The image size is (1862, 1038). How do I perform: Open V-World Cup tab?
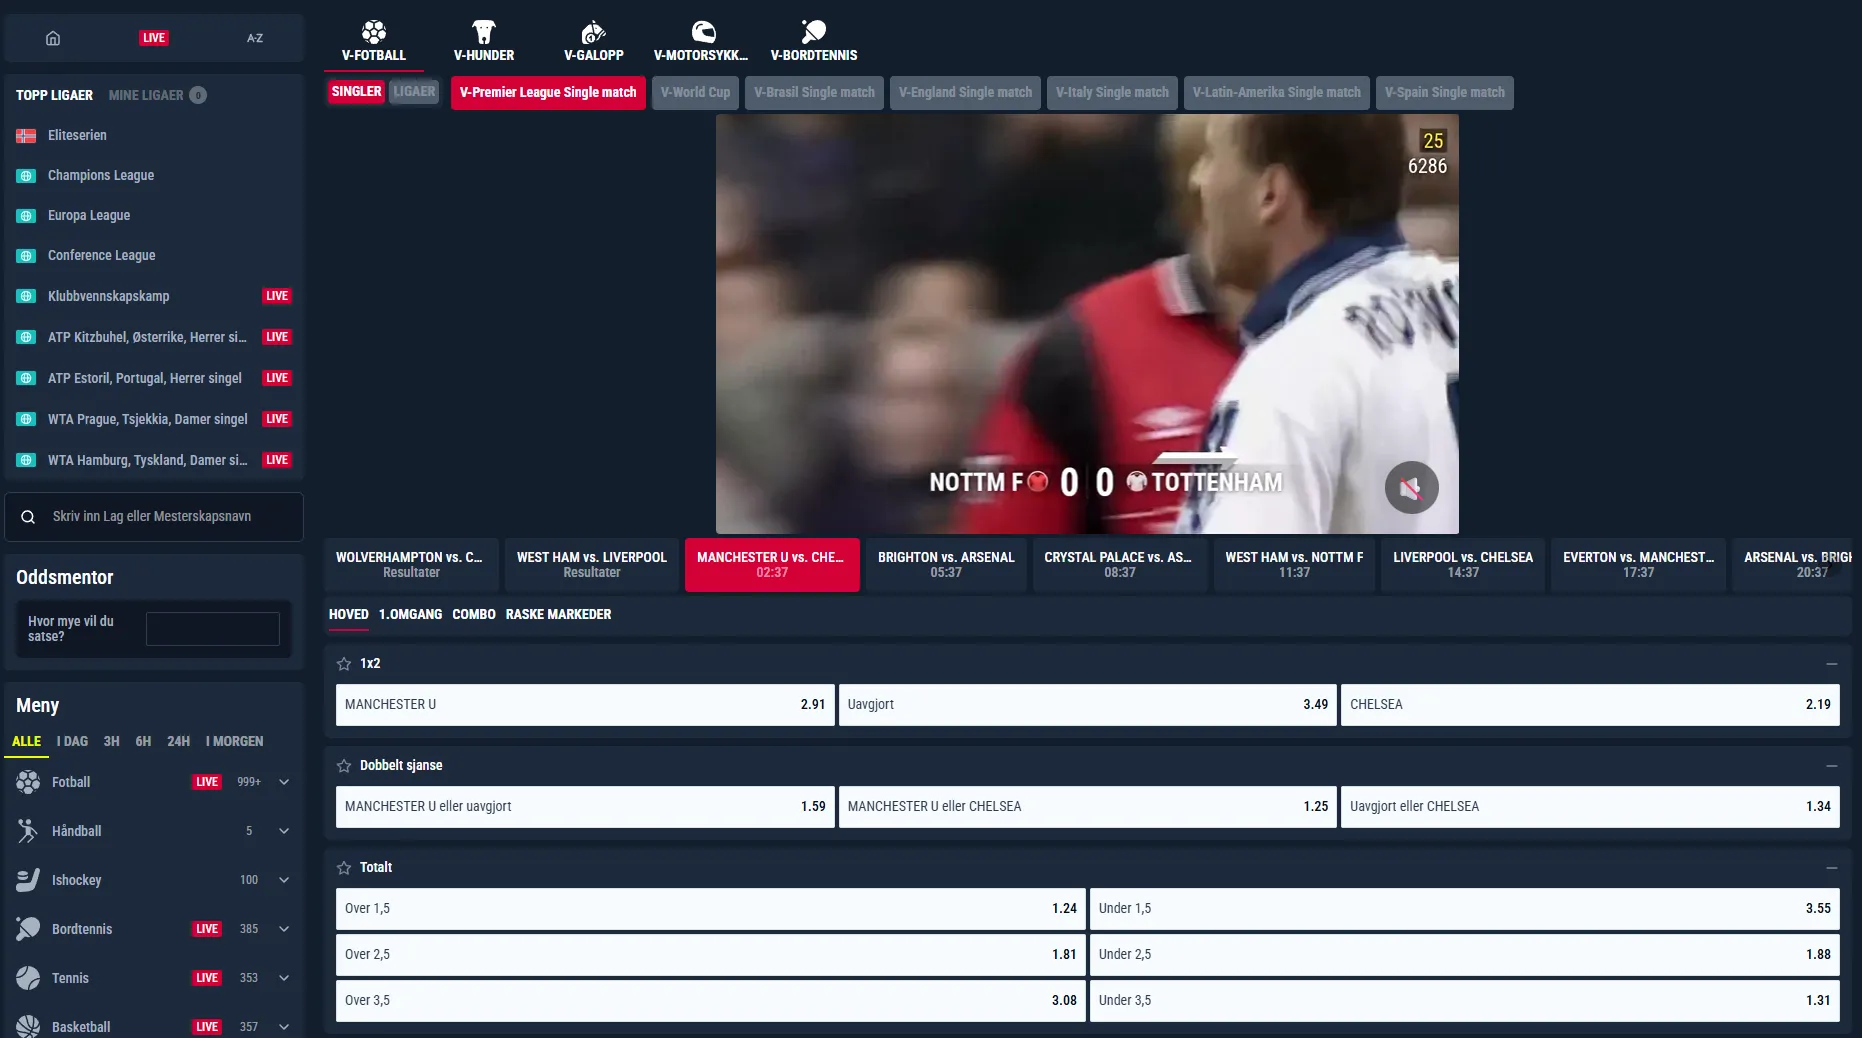[695, 93]
